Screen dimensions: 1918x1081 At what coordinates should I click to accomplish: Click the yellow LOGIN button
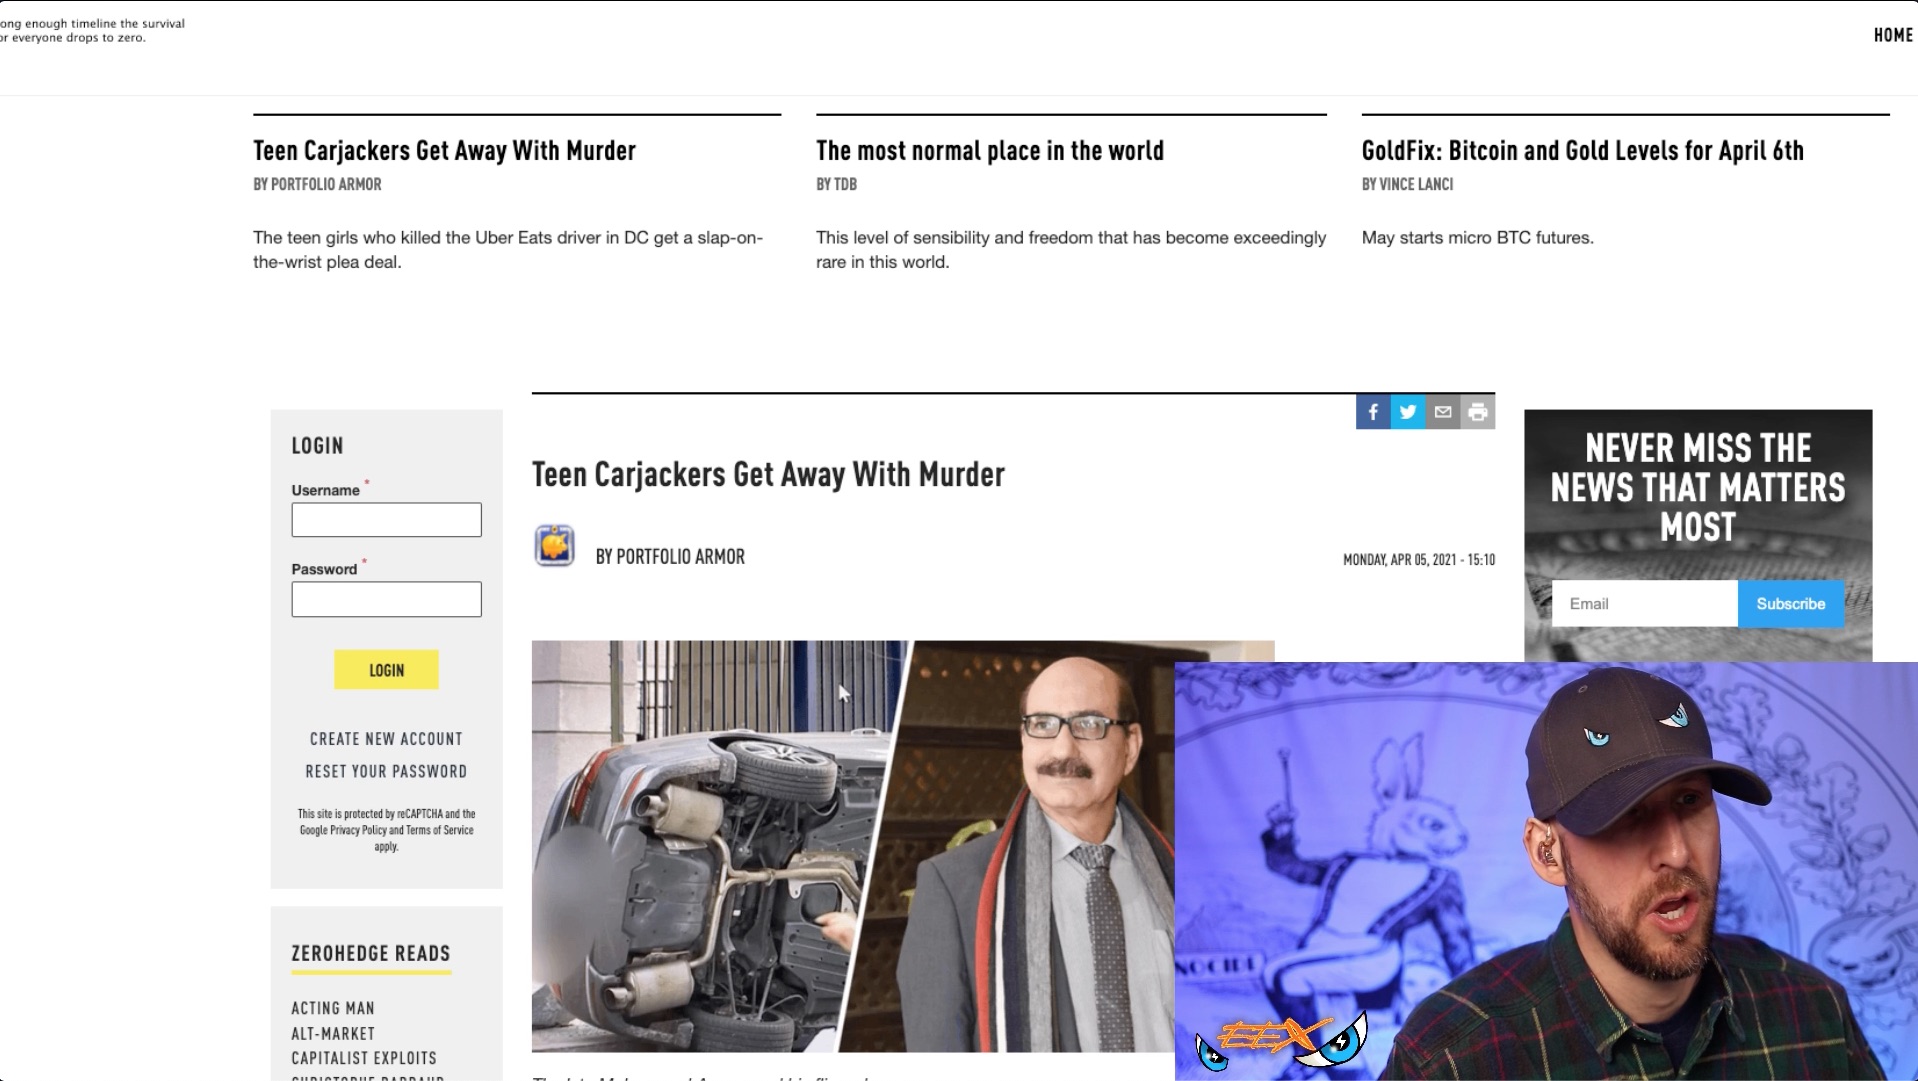pos(386,670)
